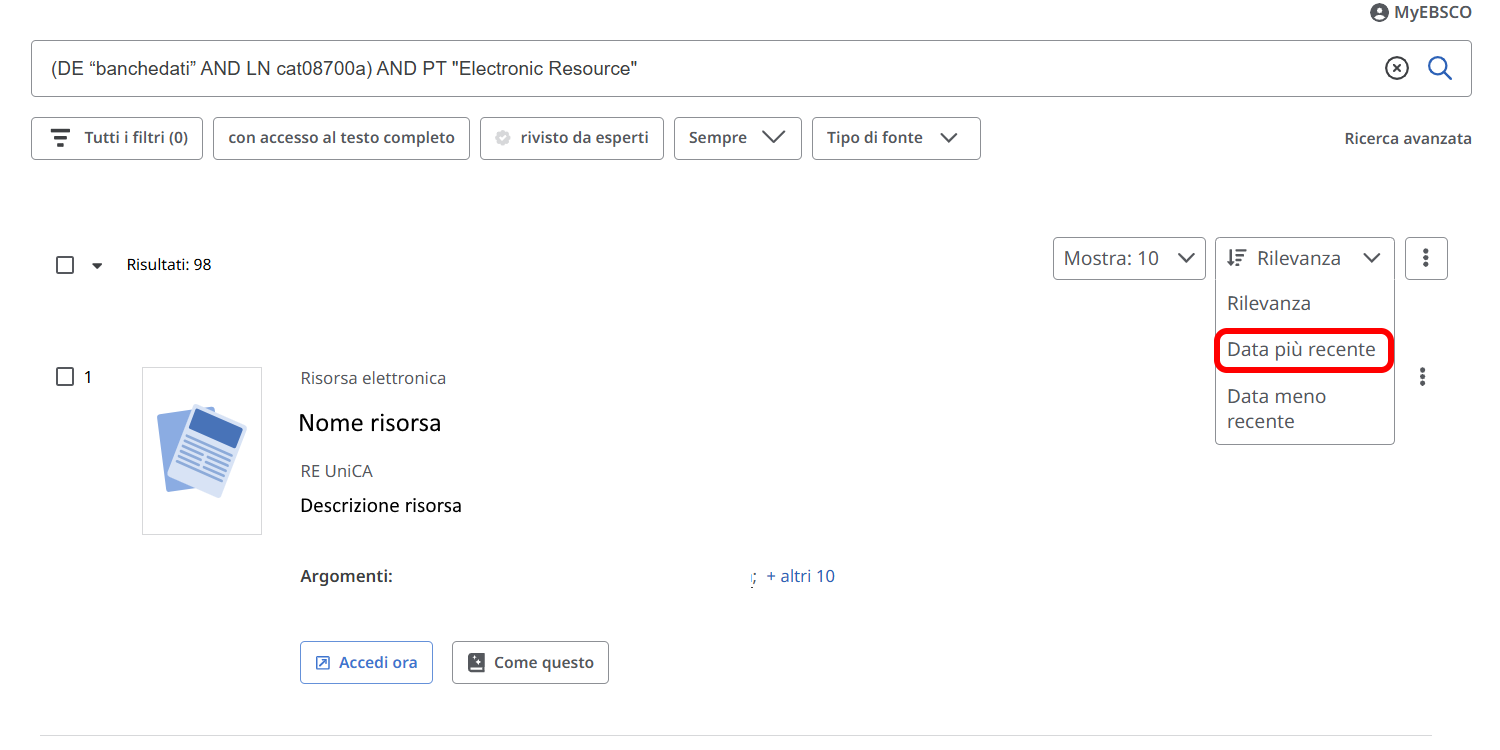Open the Ricerca avanzata link
This screenshot has height=750, width=1500.
[x=1407, y=139]
